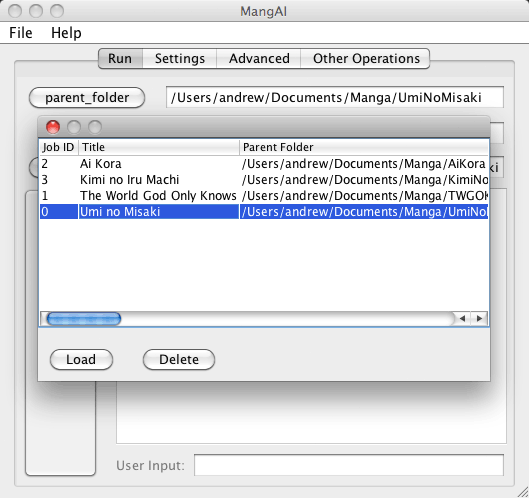Image resolution: width=529 pixels, height=498 pixels.
Task: Click the horizontal scrollbar thumb in table
Action: click(x=84, y=319)
